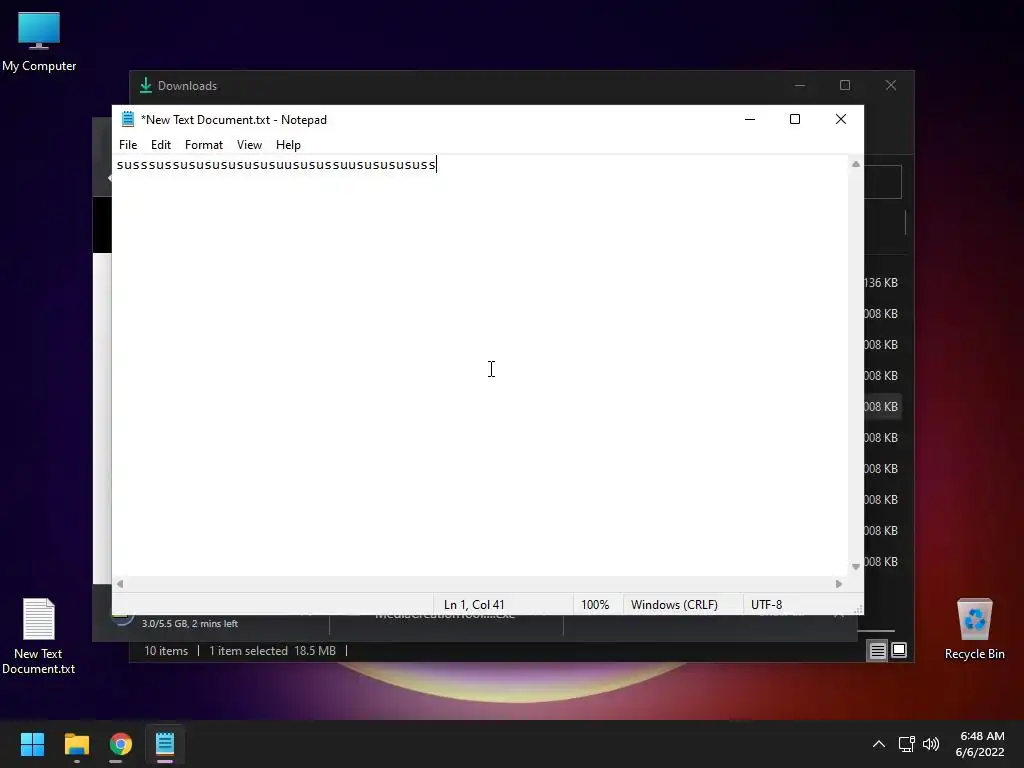Click the UTF-8 encoding status entry

(767, 605)
